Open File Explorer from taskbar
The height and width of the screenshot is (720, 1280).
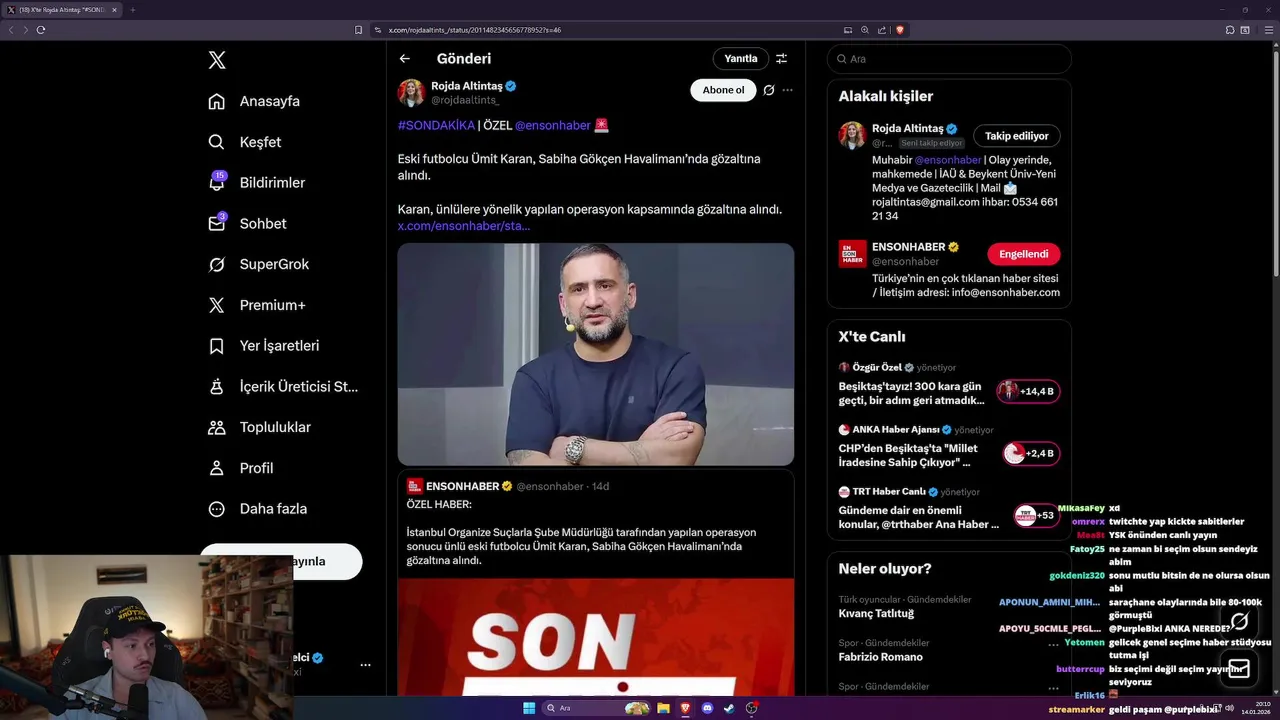point(663,708)
